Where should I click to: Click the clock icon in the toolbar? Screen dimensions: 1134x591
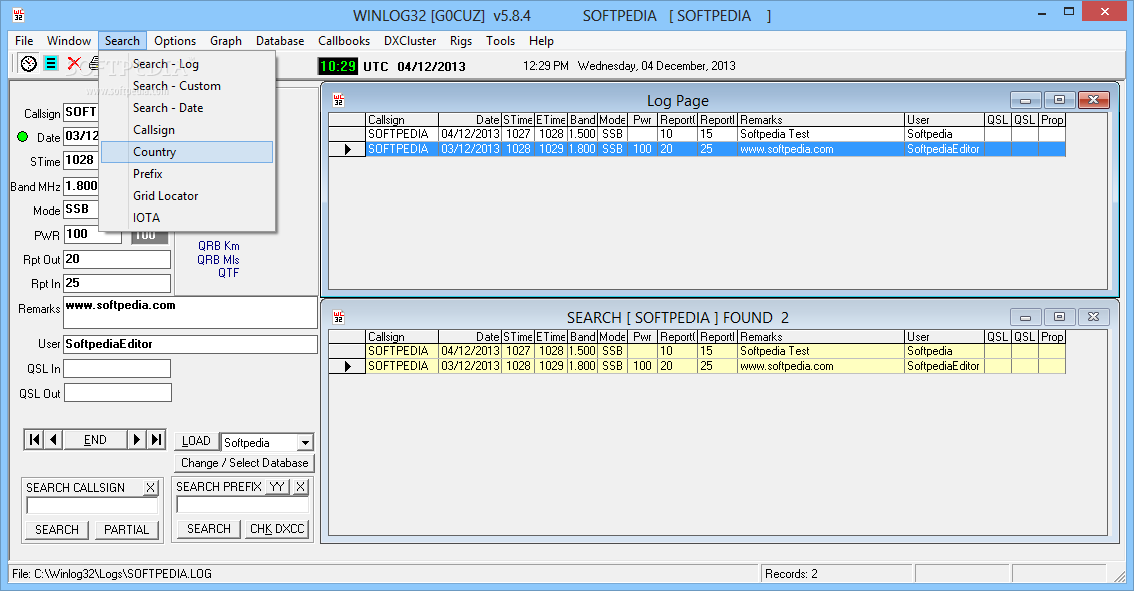click(x=28, y=64)
